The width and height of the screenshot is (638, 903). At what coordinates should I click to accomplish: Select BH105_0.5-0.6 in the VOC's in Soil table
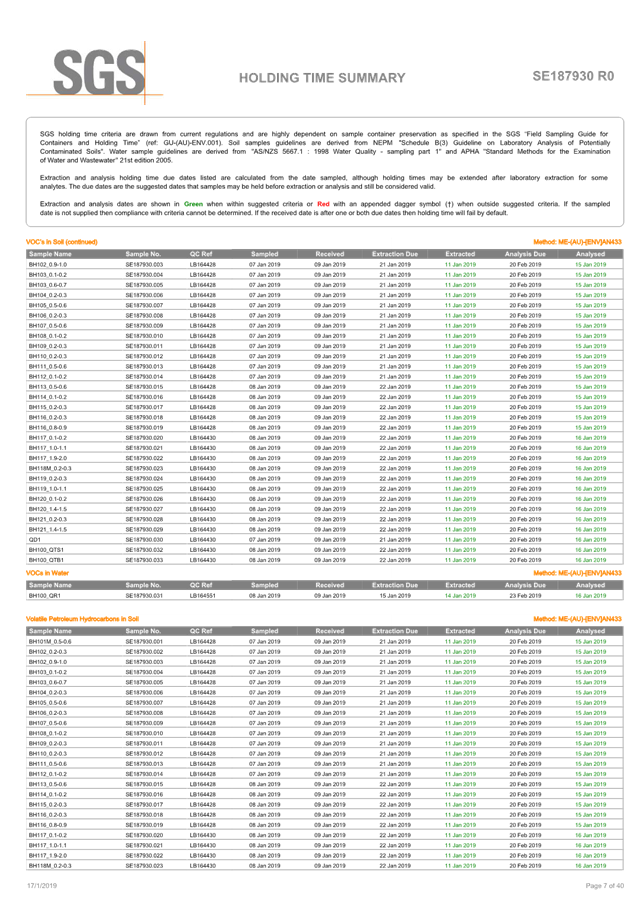(x=48, y=305)
